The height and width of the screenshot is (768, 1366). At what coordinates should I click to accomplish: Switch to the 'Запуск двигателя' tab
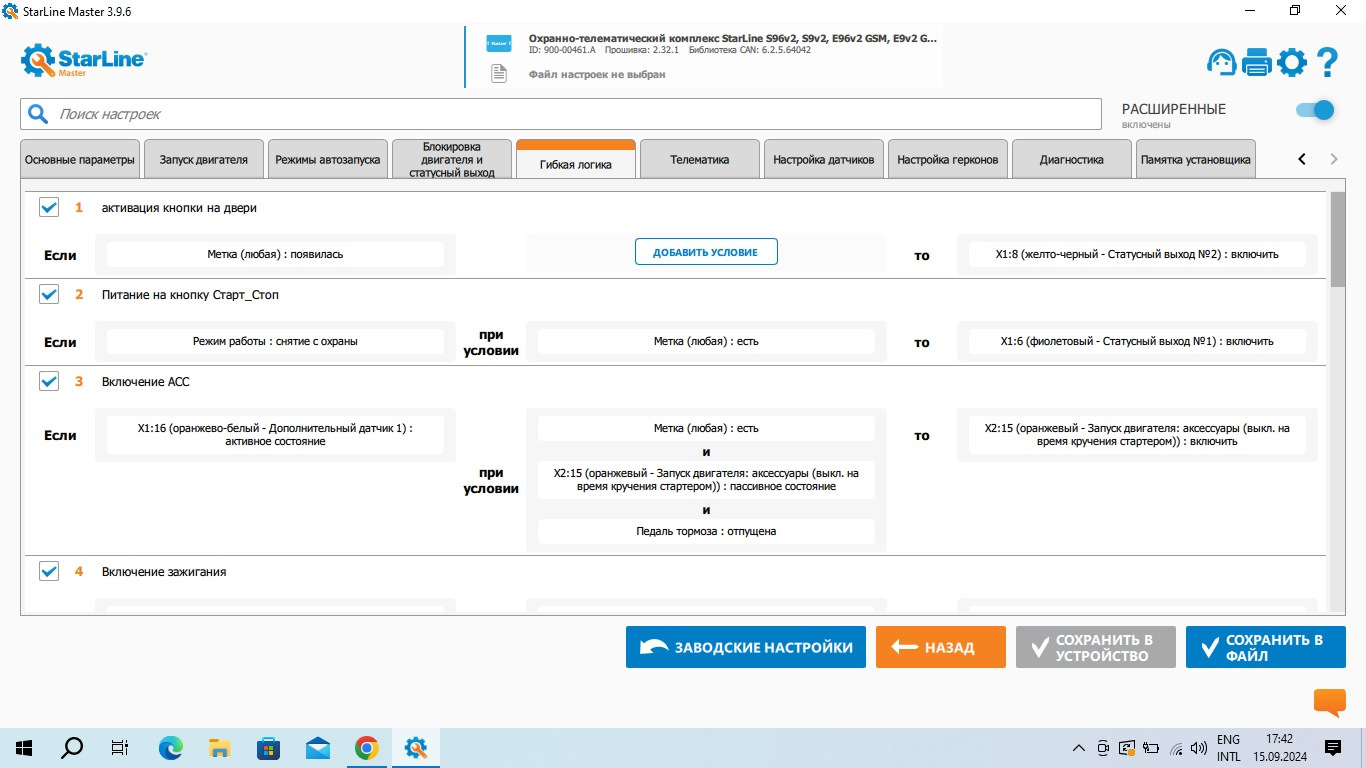(204, 160)
